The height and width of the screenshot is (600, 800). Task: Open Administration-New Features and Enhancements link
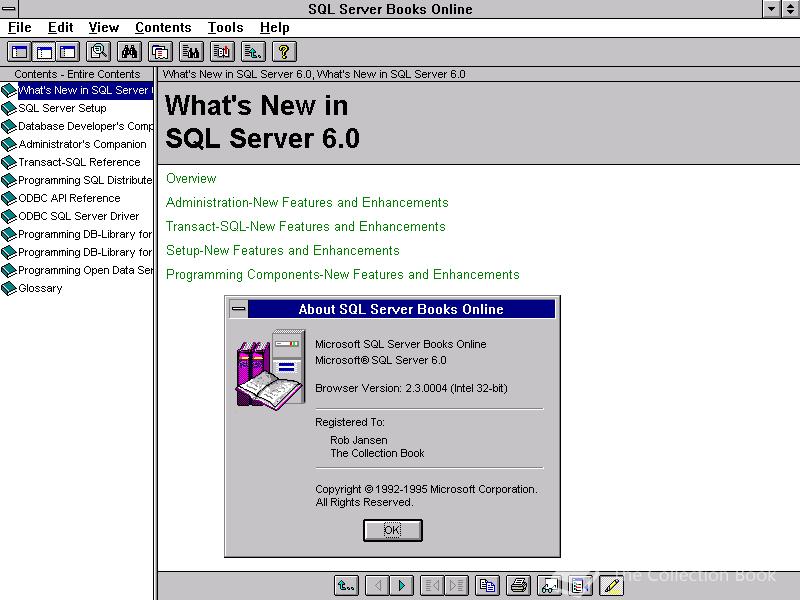click(307, 203)
